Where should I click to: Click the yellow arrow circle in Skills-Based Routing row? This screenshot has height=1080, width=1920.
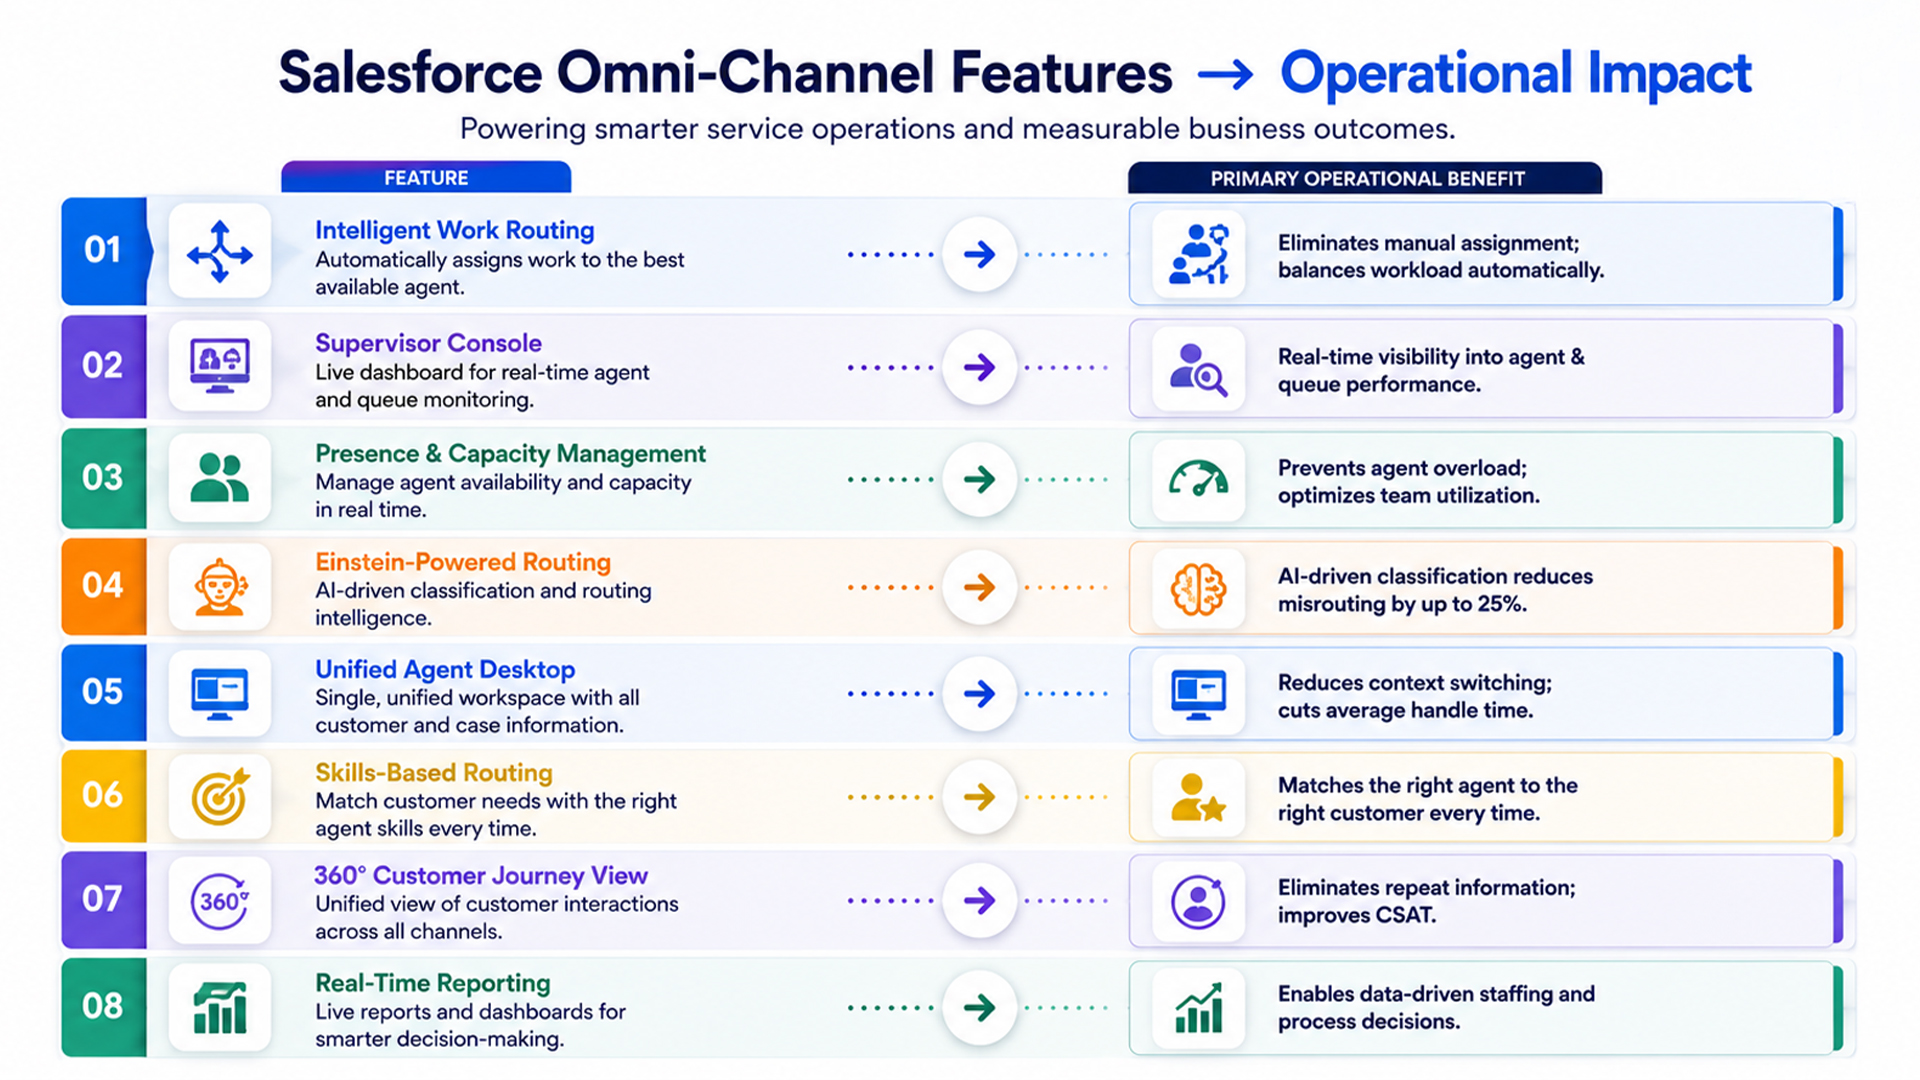(x=980, y=797)
